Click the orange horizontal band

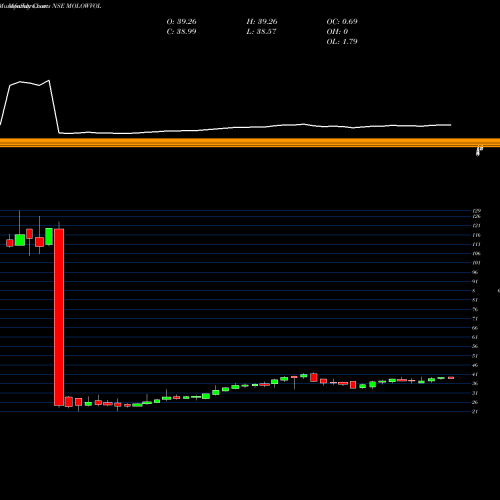tap(250, 143)
